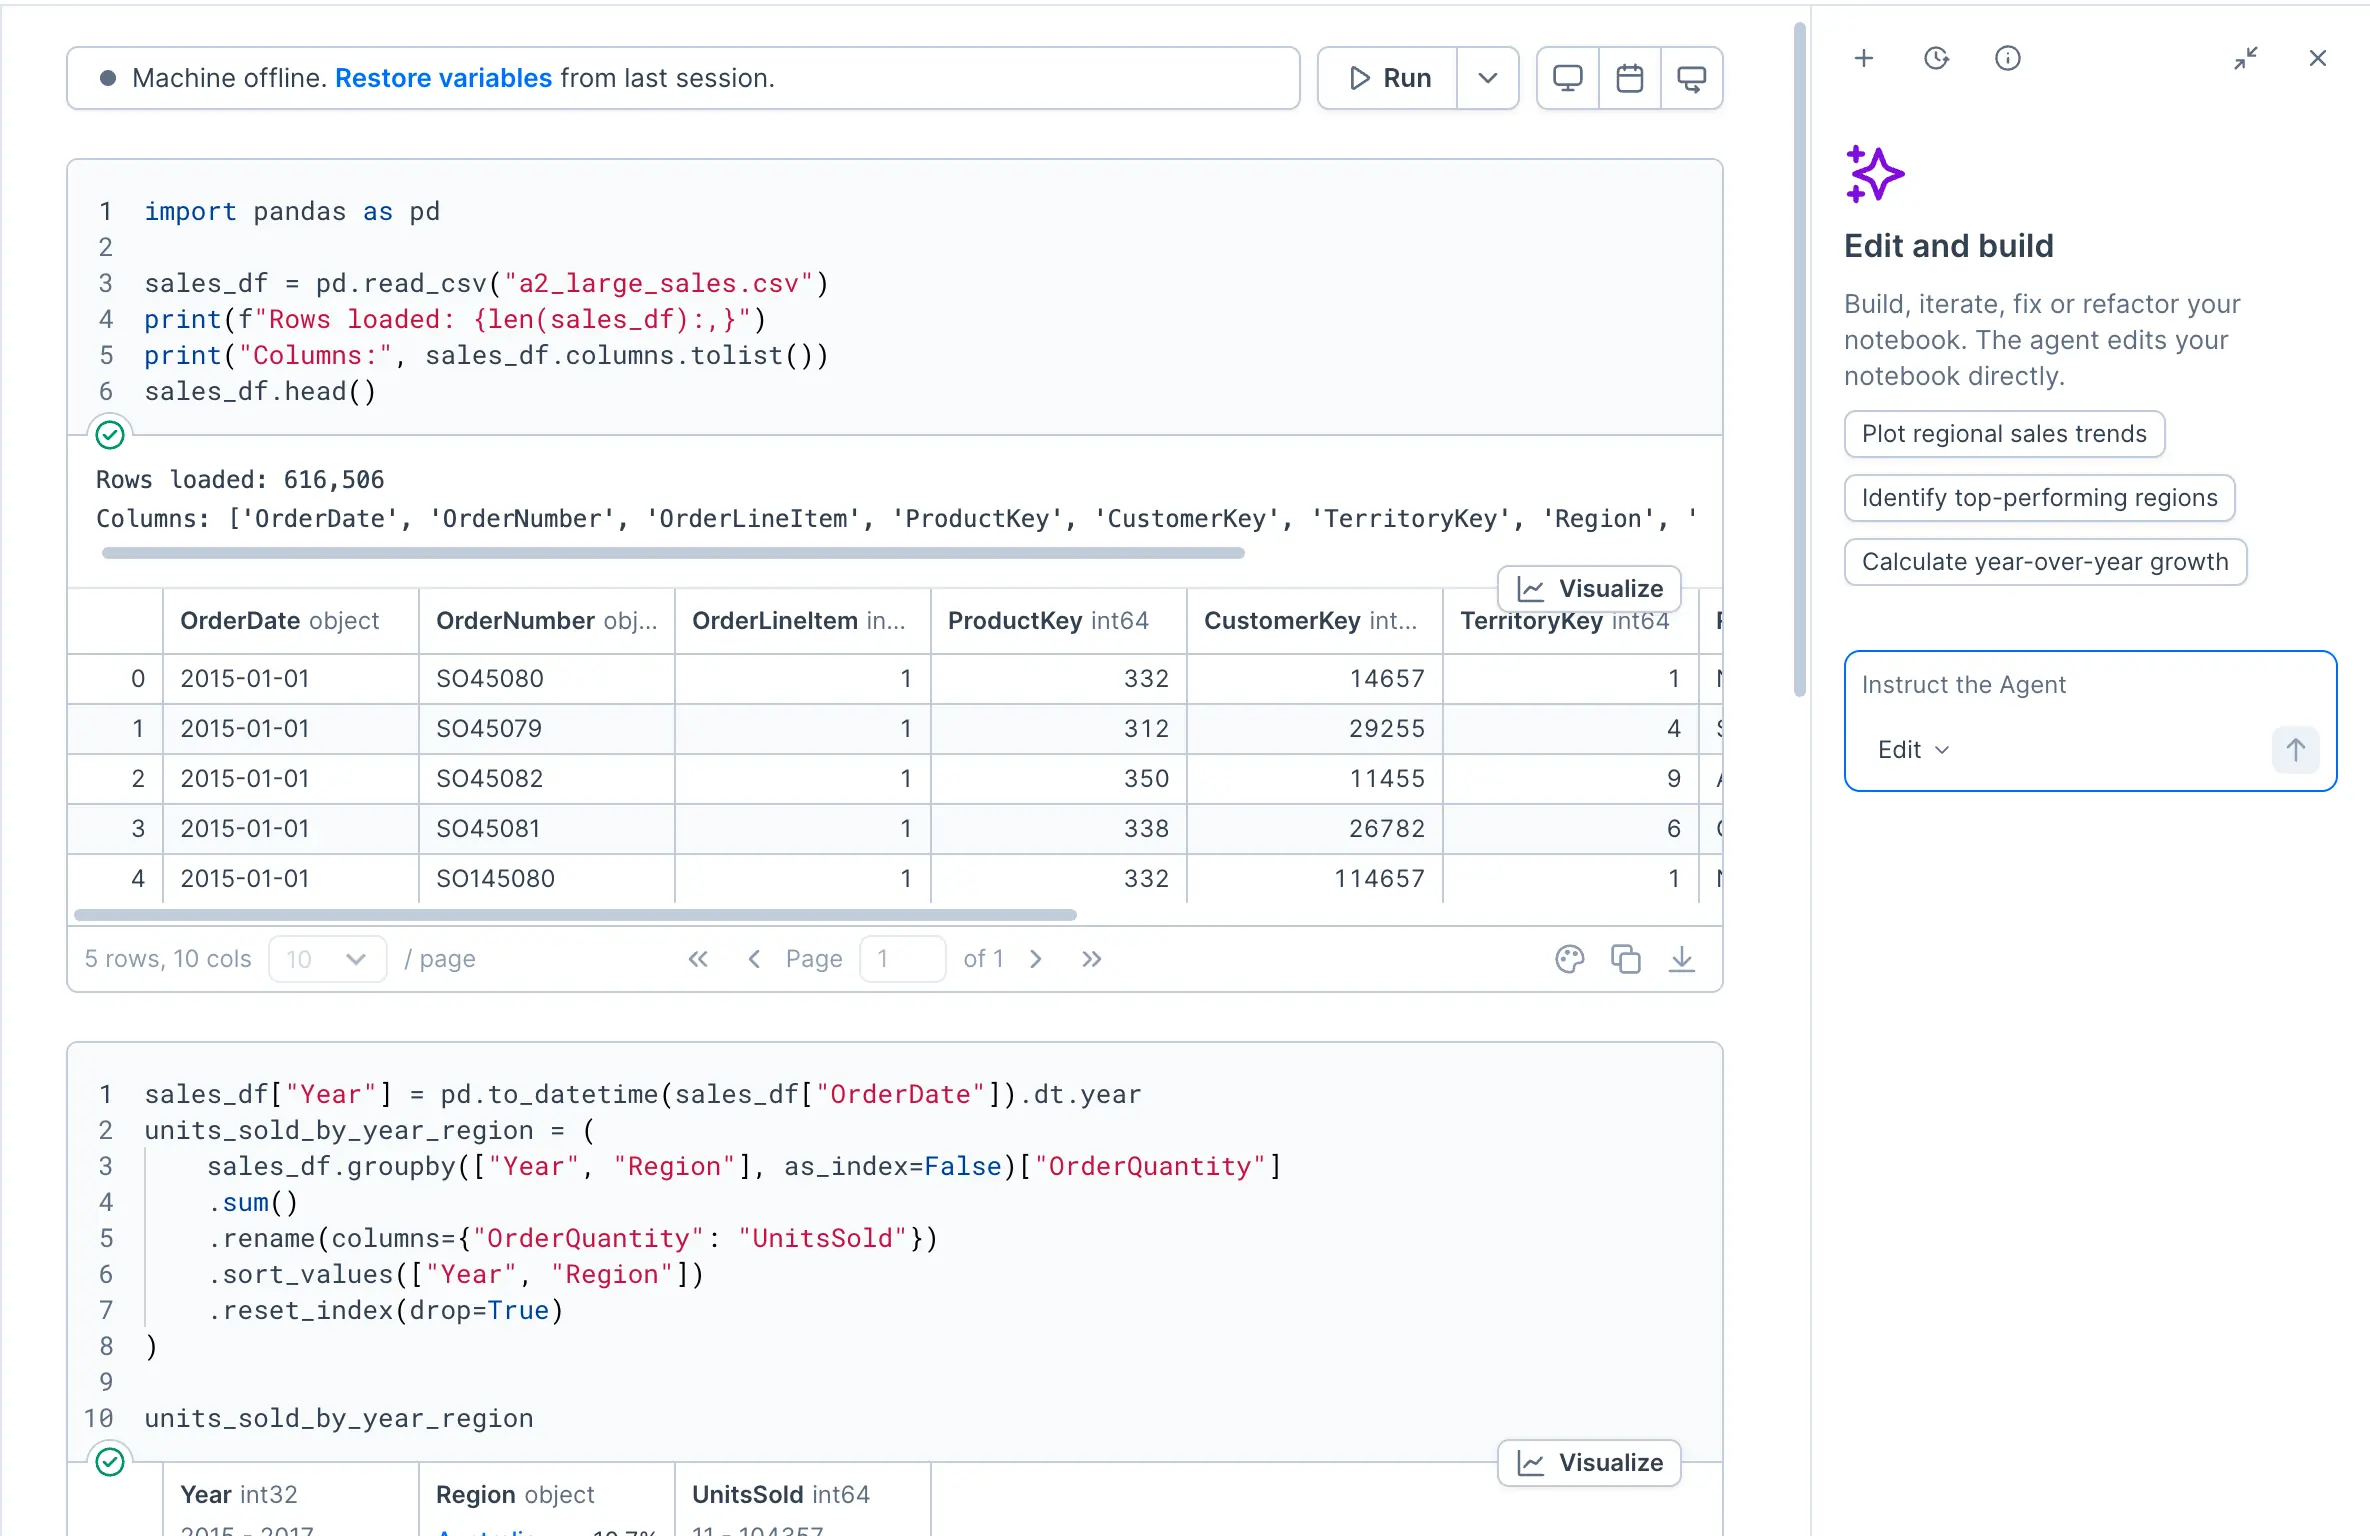Go to previous page arrow
2370x1536 pixels.
(x=754, y=959)
